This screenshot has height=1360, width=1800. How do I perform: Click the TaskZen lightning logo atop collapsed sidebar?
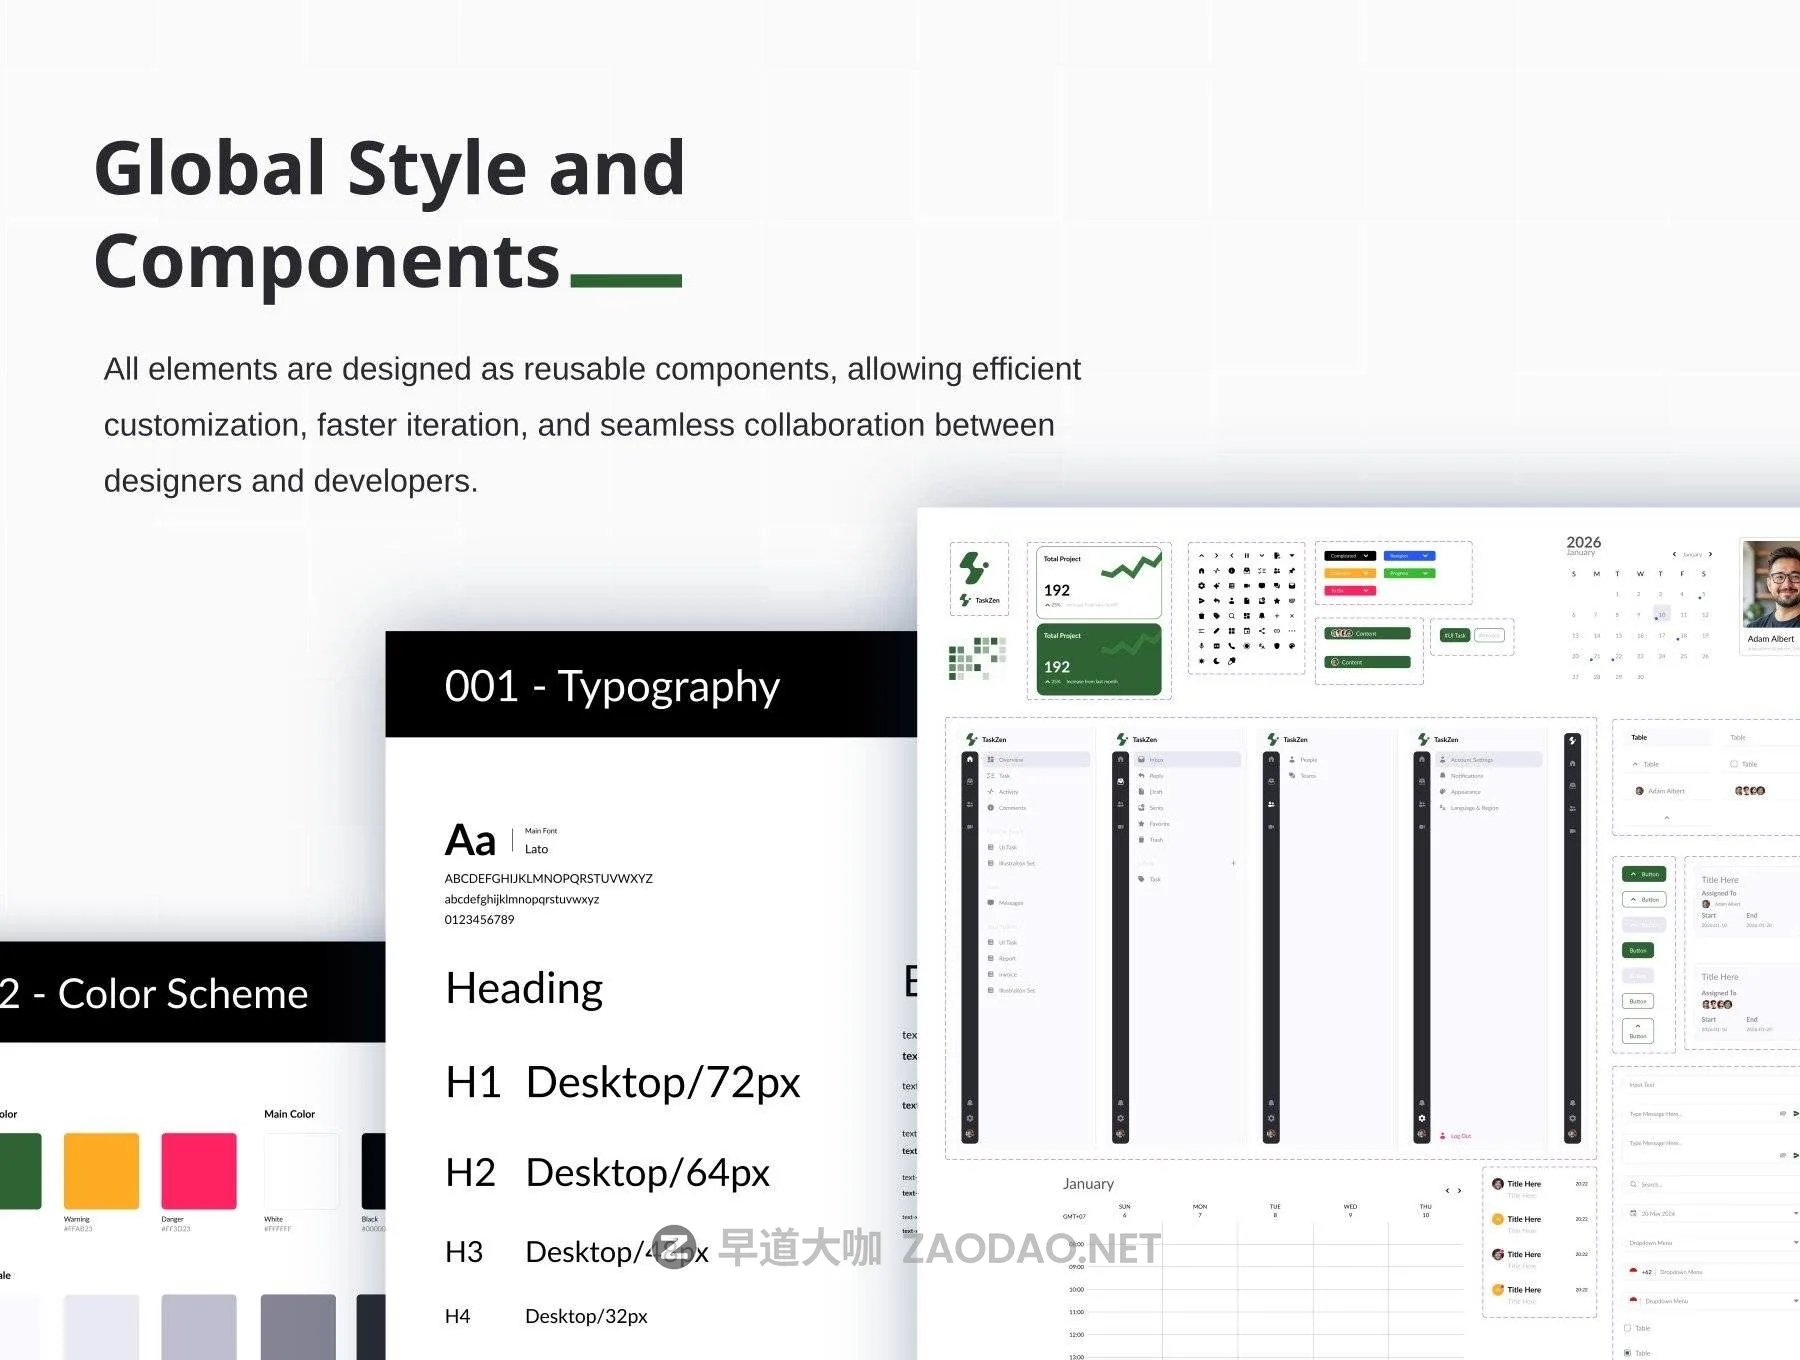tap(1572, 741)
